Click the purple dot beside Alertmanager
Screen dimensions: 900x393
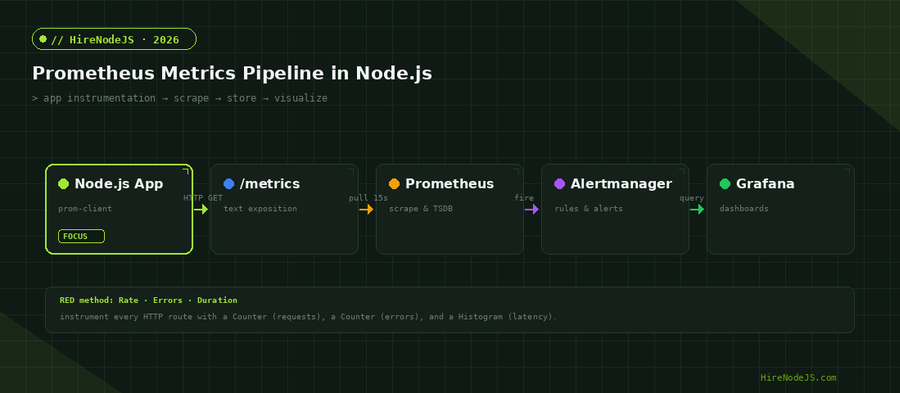[560, 184]
